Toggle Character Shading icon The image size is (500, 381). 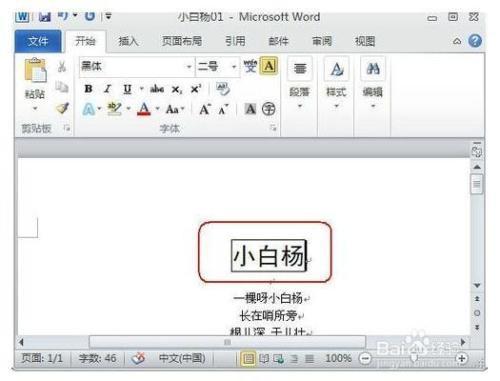coord(250,109)
